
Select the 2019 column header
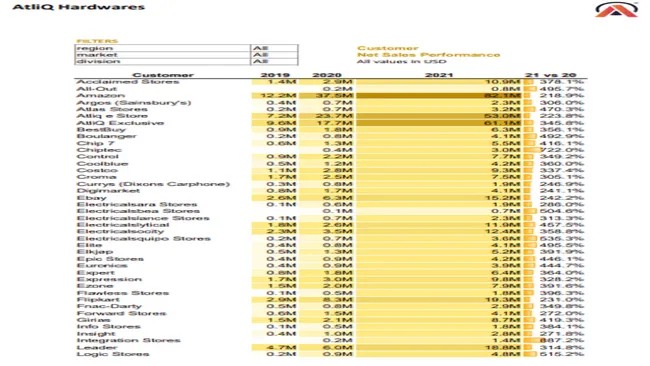coord(275,75)
